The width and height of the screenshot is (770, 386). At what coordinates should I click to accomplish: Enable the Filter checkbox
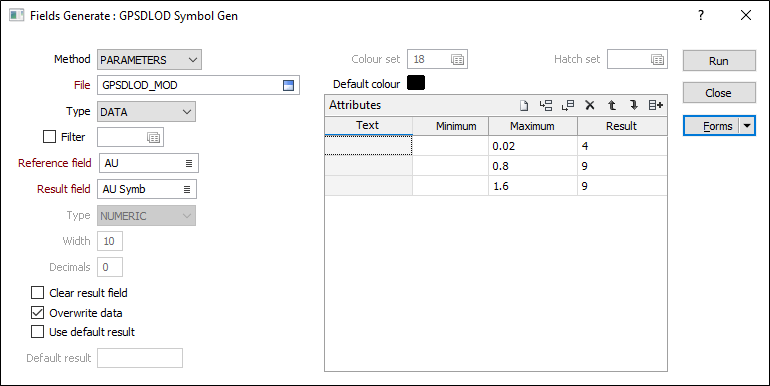(50, 137)
